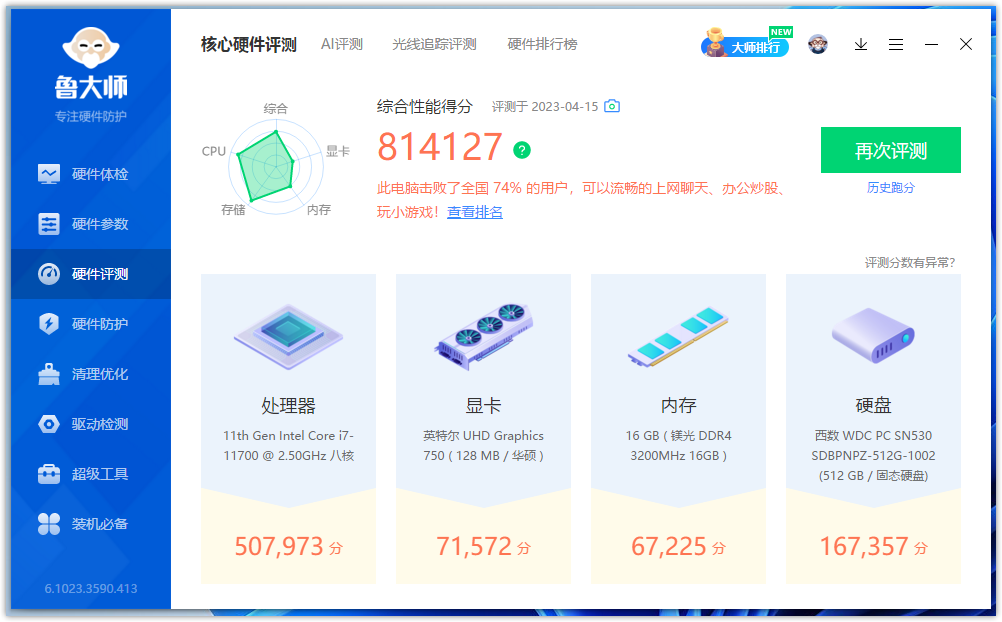The width and height of the screenshot is (1002, 622).
Task: Click the version number 6.1023.3590.413
Action: coord(91,589)
